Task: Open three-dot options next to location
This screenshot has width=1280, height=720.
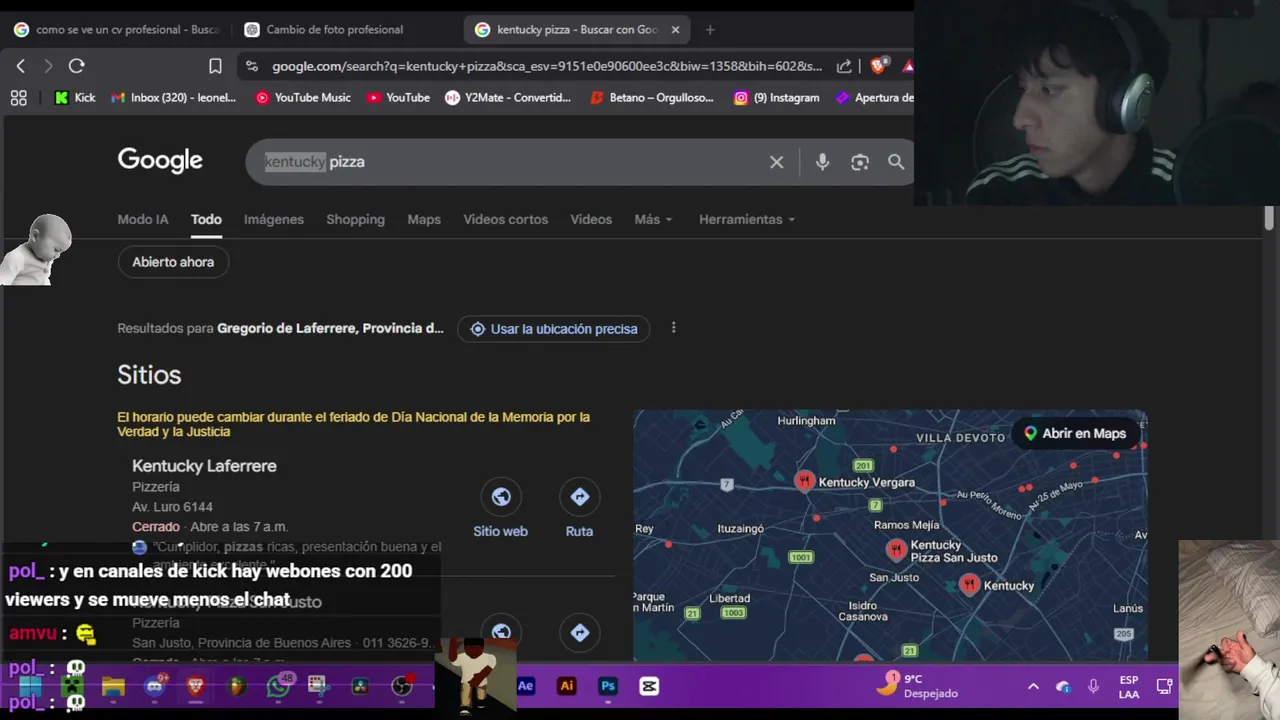Action: (673, 328)
